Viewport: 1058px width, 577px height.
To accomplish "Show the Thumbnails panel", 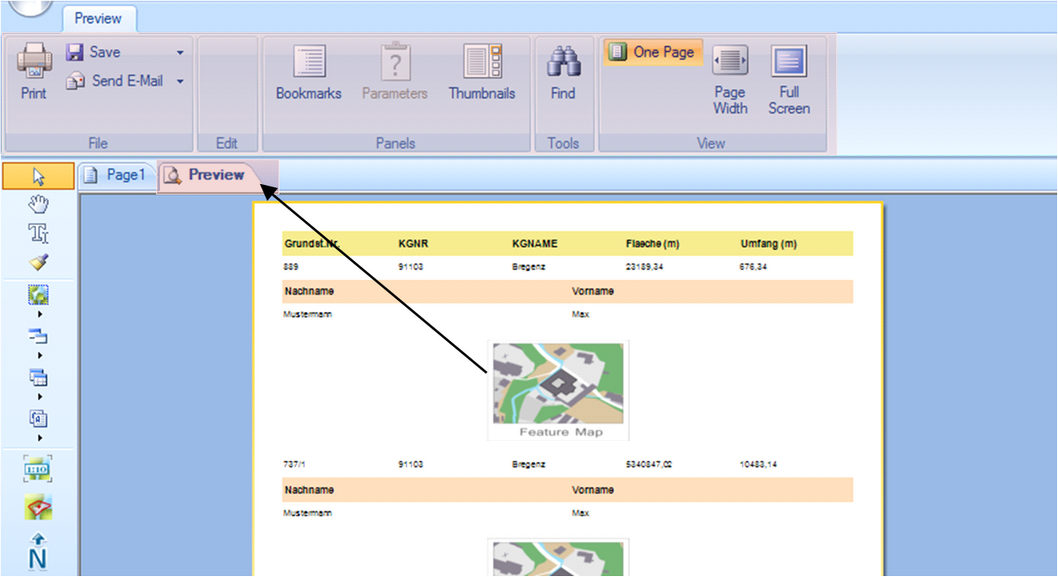I will 482,73.
